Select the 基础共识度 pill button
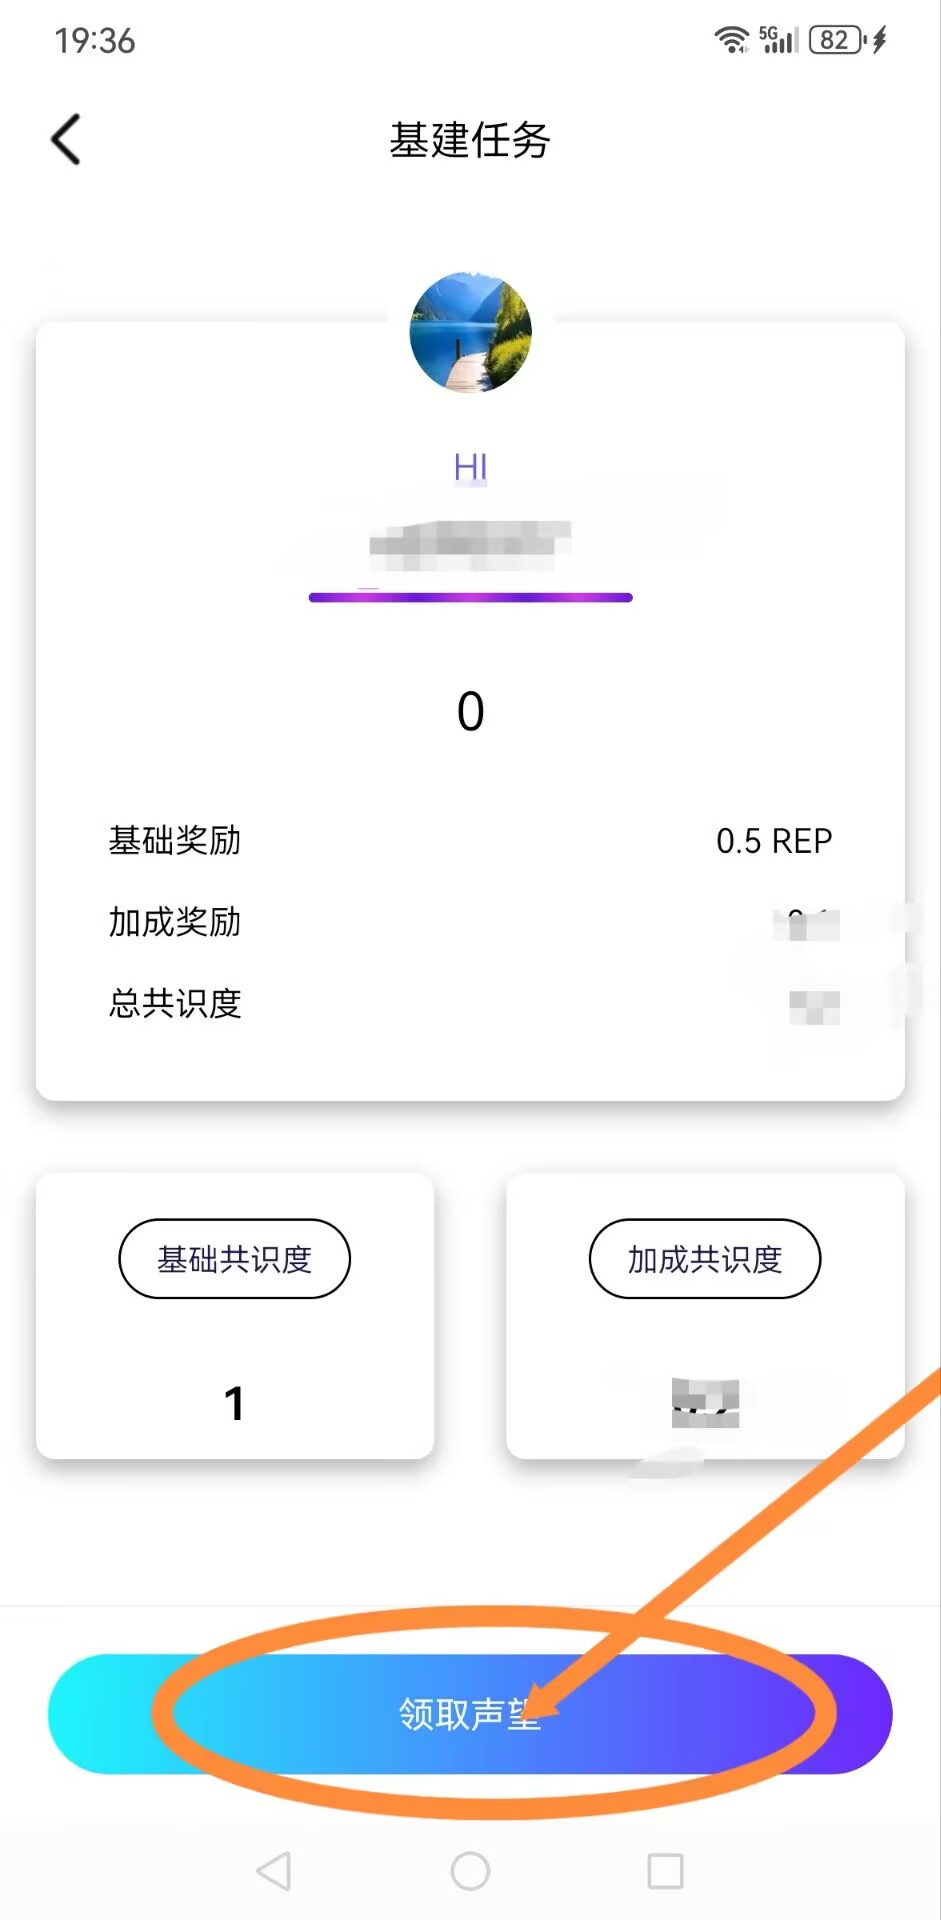This screenshot has height=1920, width=941. pyautogui.click(x=234, y=1258)
